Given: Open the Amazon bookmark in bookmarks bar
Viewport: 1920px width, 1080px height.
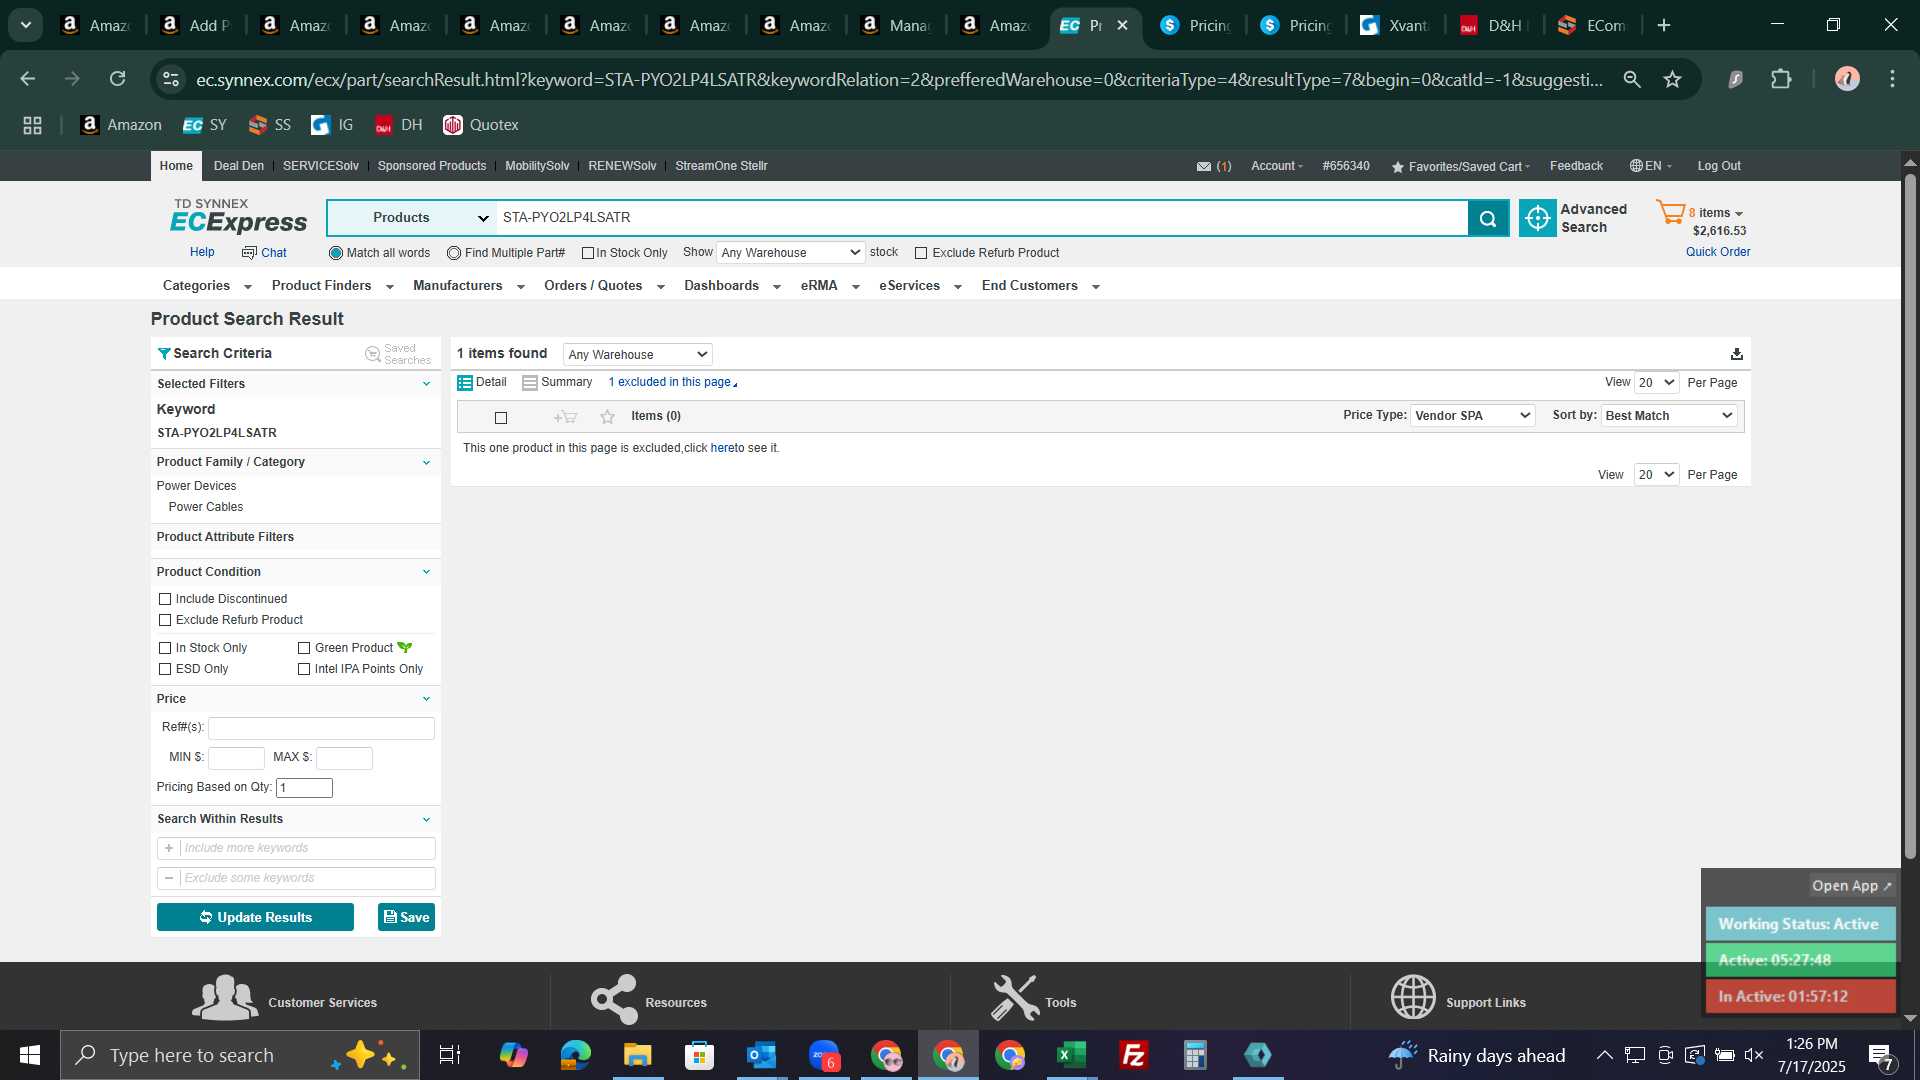Looking at the screenshot, I should coord(120,125).
